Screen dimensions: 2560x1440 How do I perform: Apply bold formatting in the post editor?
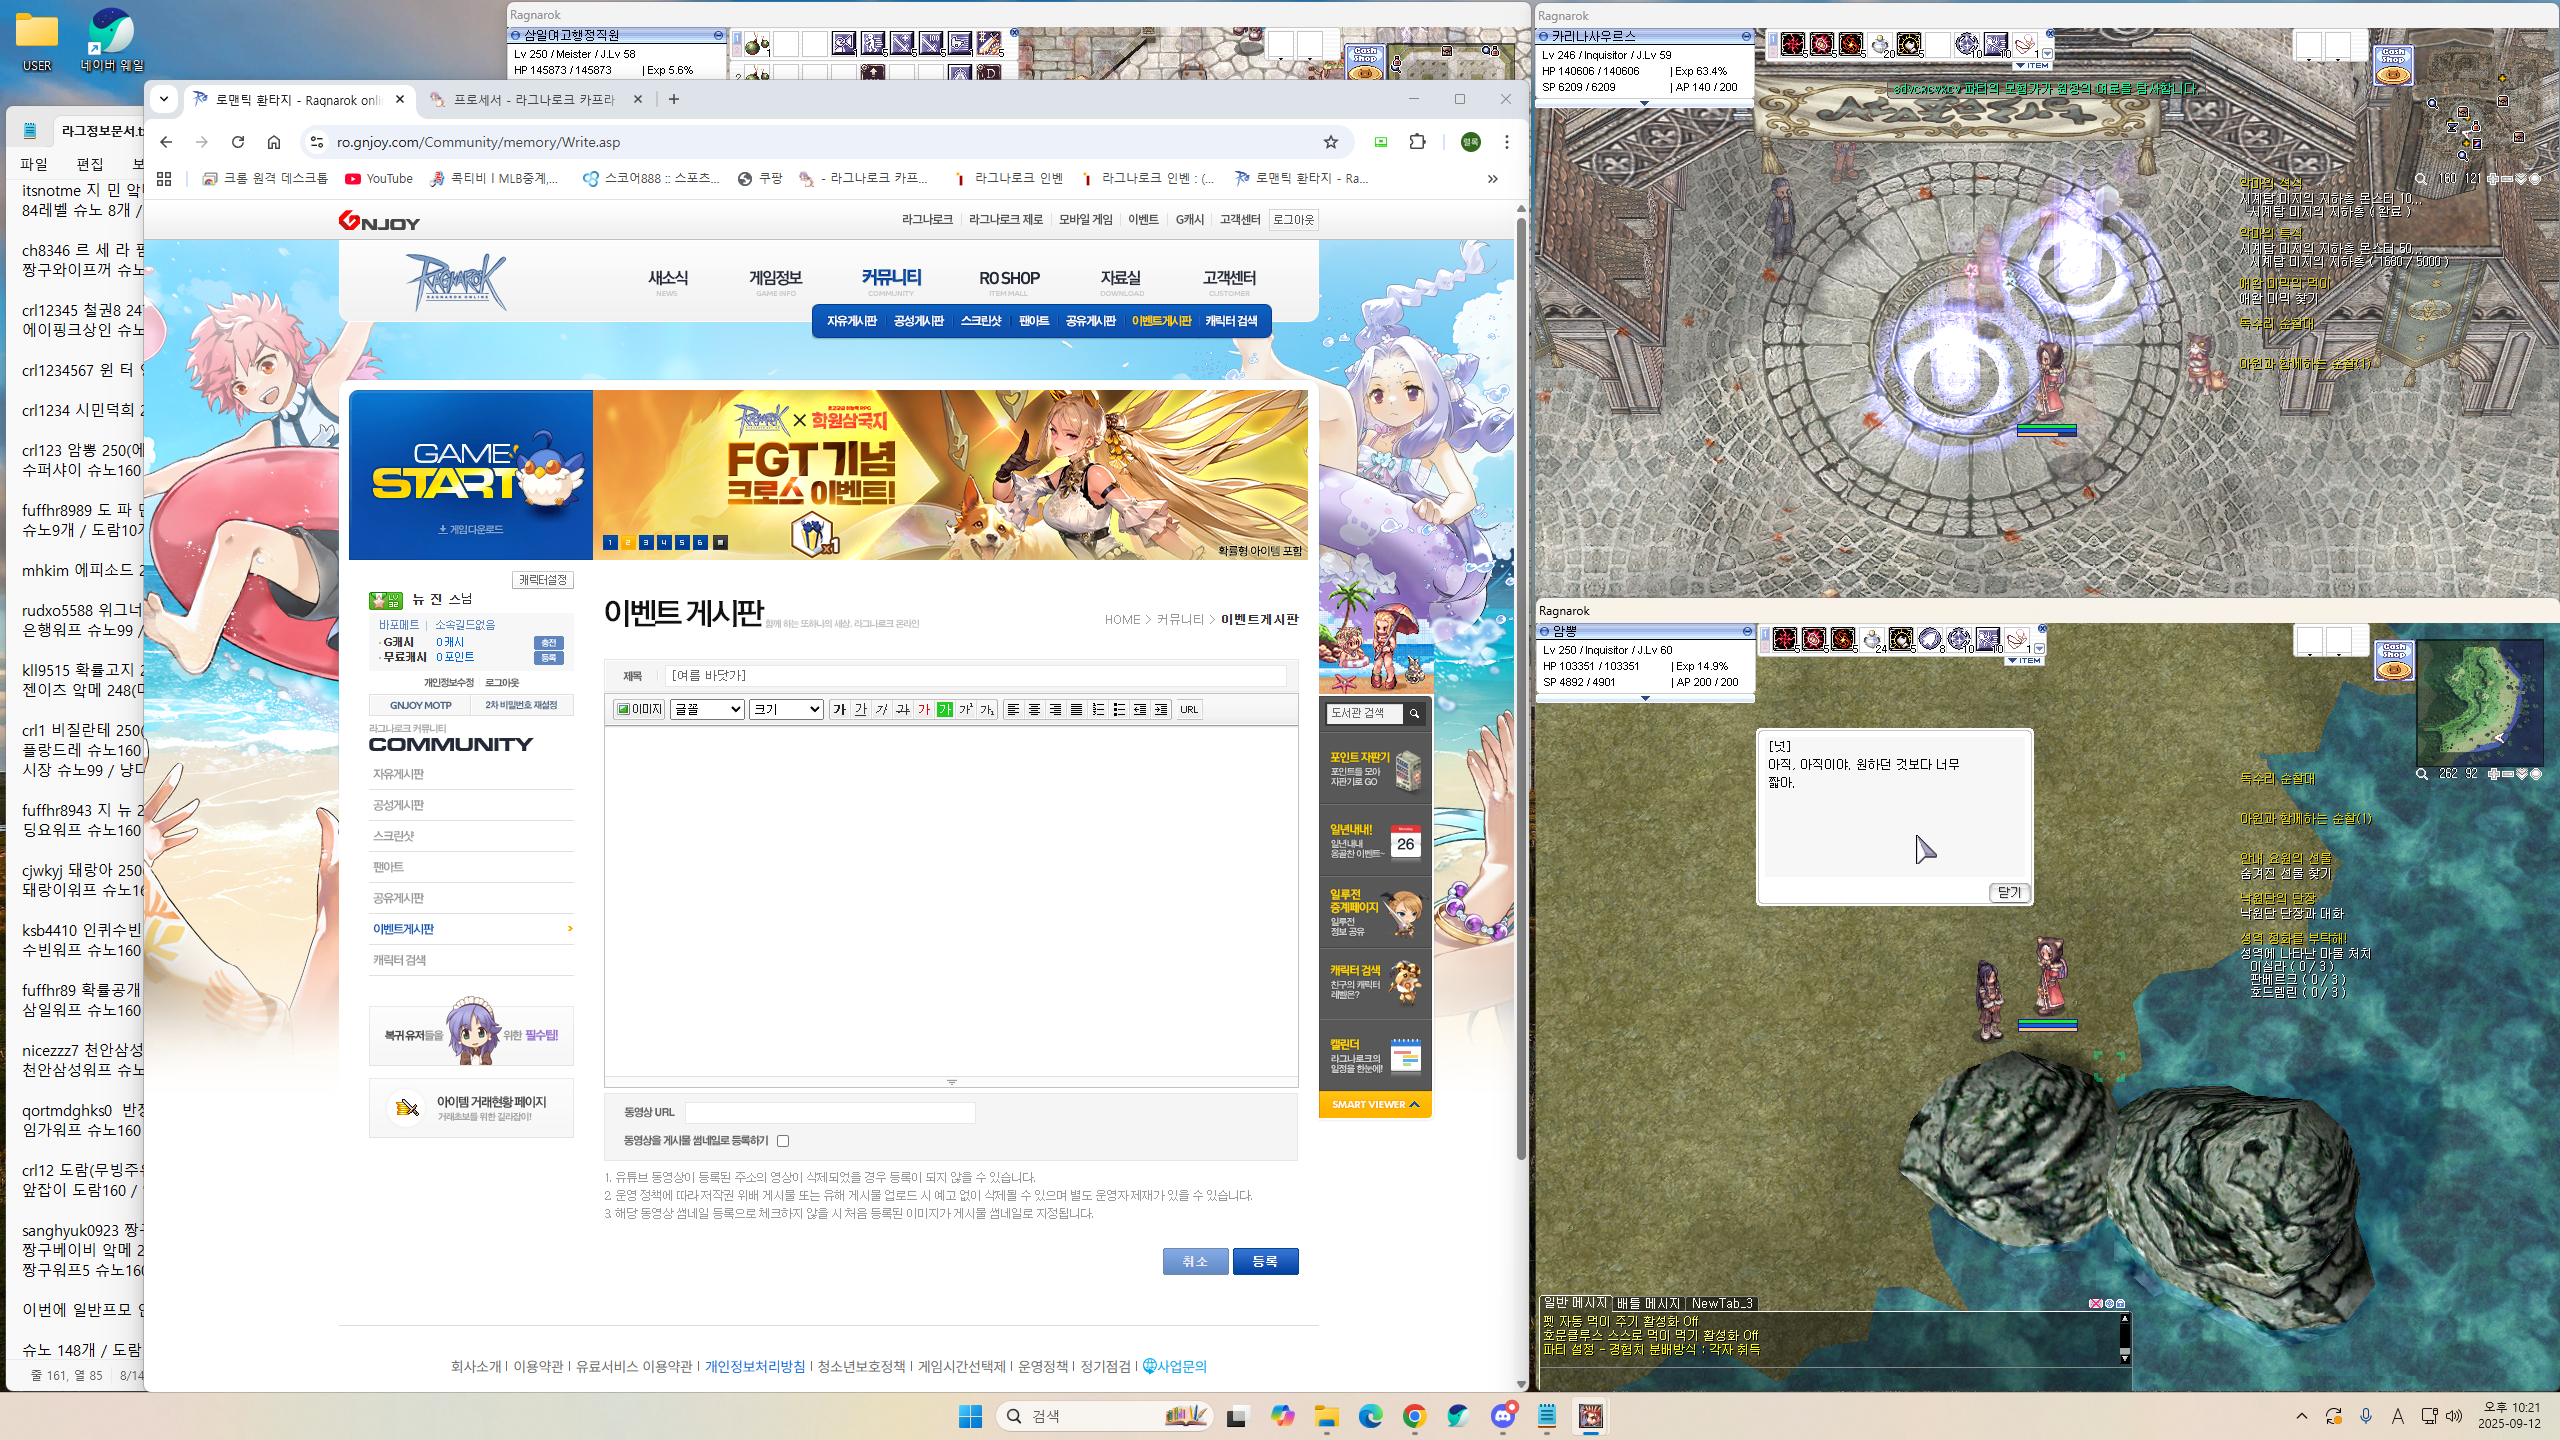point(840,709)
